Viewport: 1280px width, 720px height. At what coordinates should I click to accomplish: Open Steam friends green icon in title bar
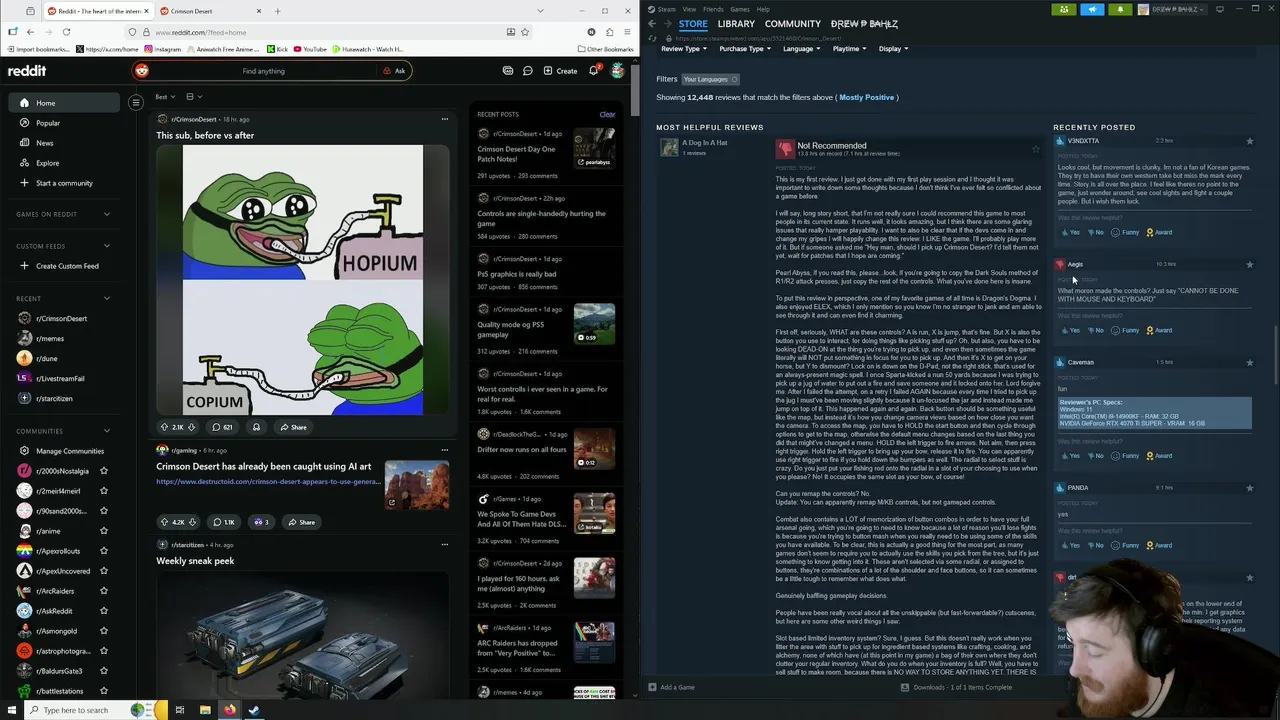(1064, 9)
